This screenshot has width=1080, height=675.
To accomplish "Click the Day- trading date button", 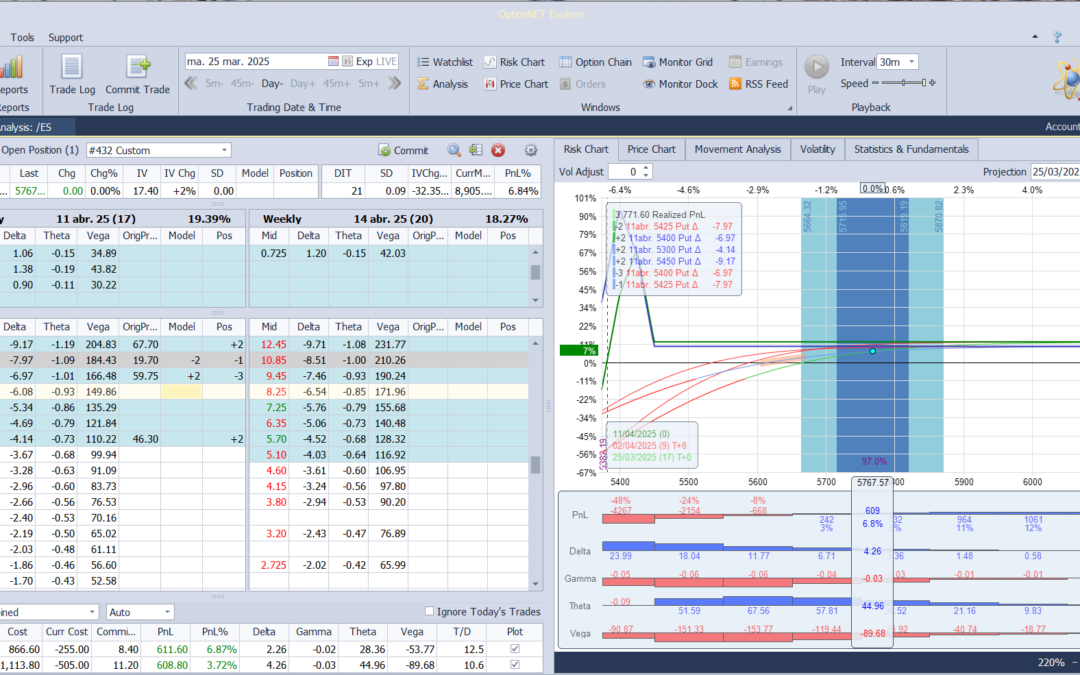I will 272,84.
